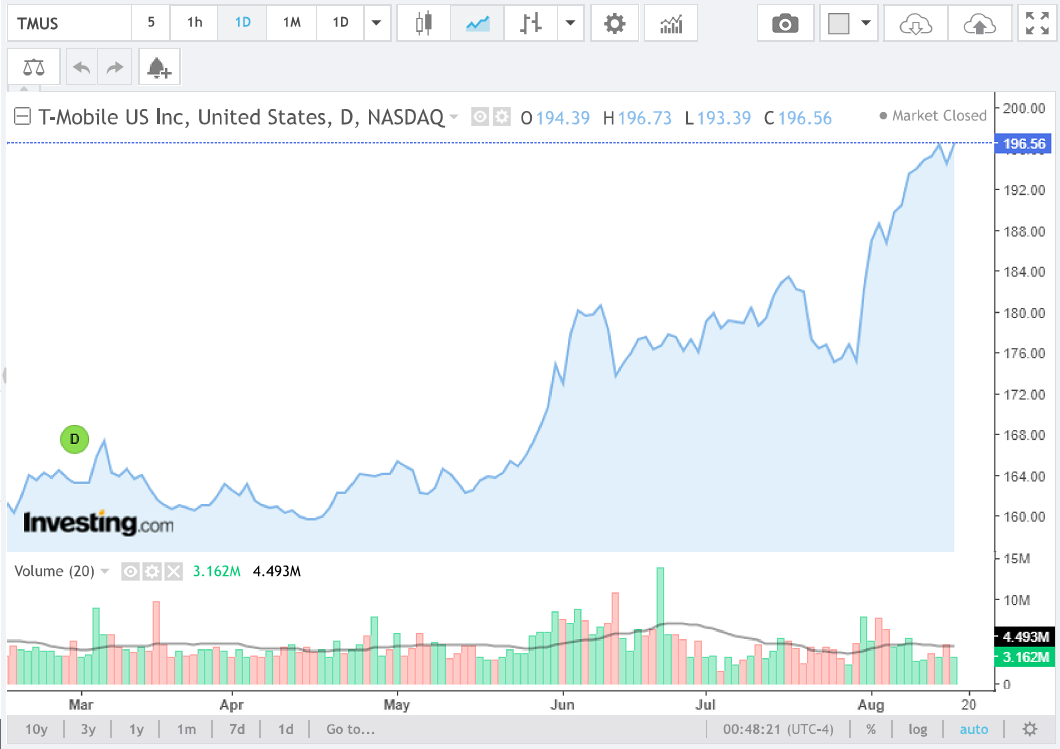This screenshot has width=1060, height=749.
Task: Open bottom bar settings gear icon
Action: (x=1030, y=729)
